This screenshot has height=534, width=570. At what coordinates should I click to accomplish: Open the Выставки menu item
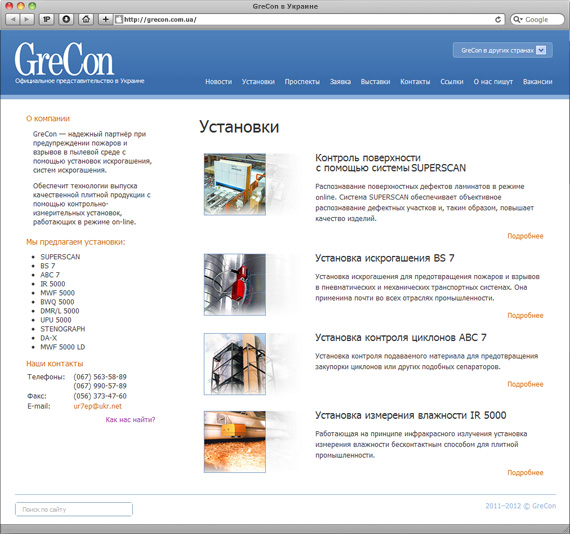(x=376, y=82)
